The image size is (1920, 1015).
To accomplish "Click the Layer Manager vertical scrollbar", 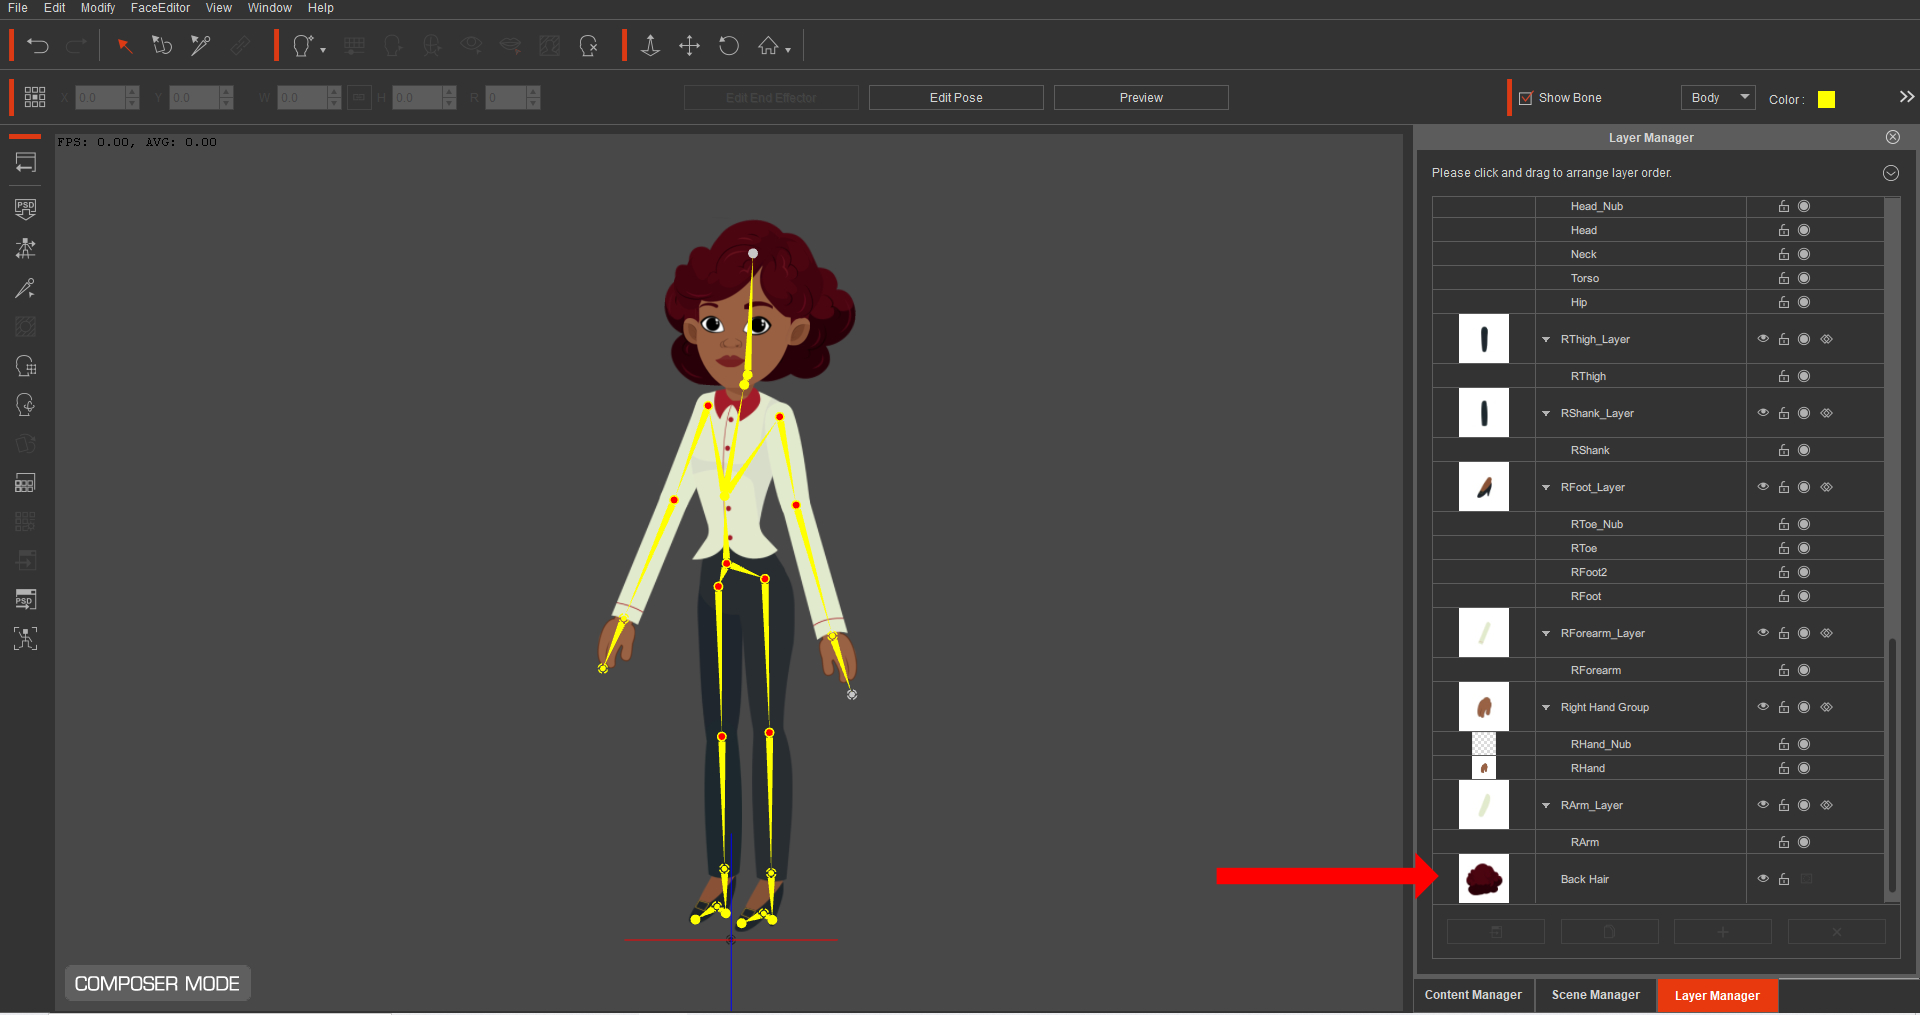I will [1891, 765].
